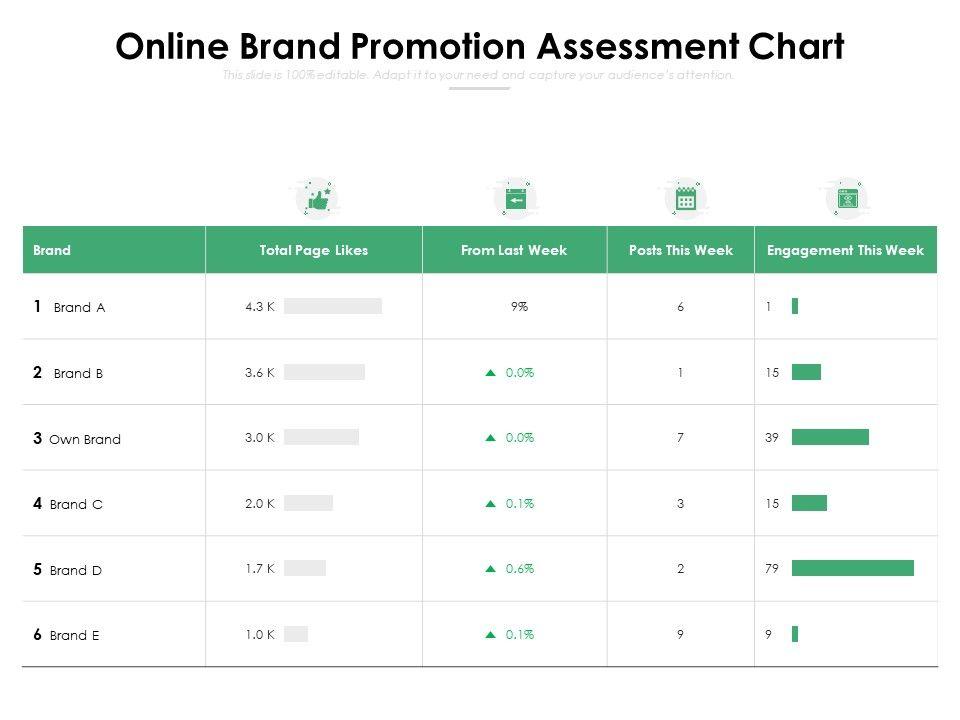Click Brand D green up-arrow indicator
960x720 pixels.
[490, 569]
